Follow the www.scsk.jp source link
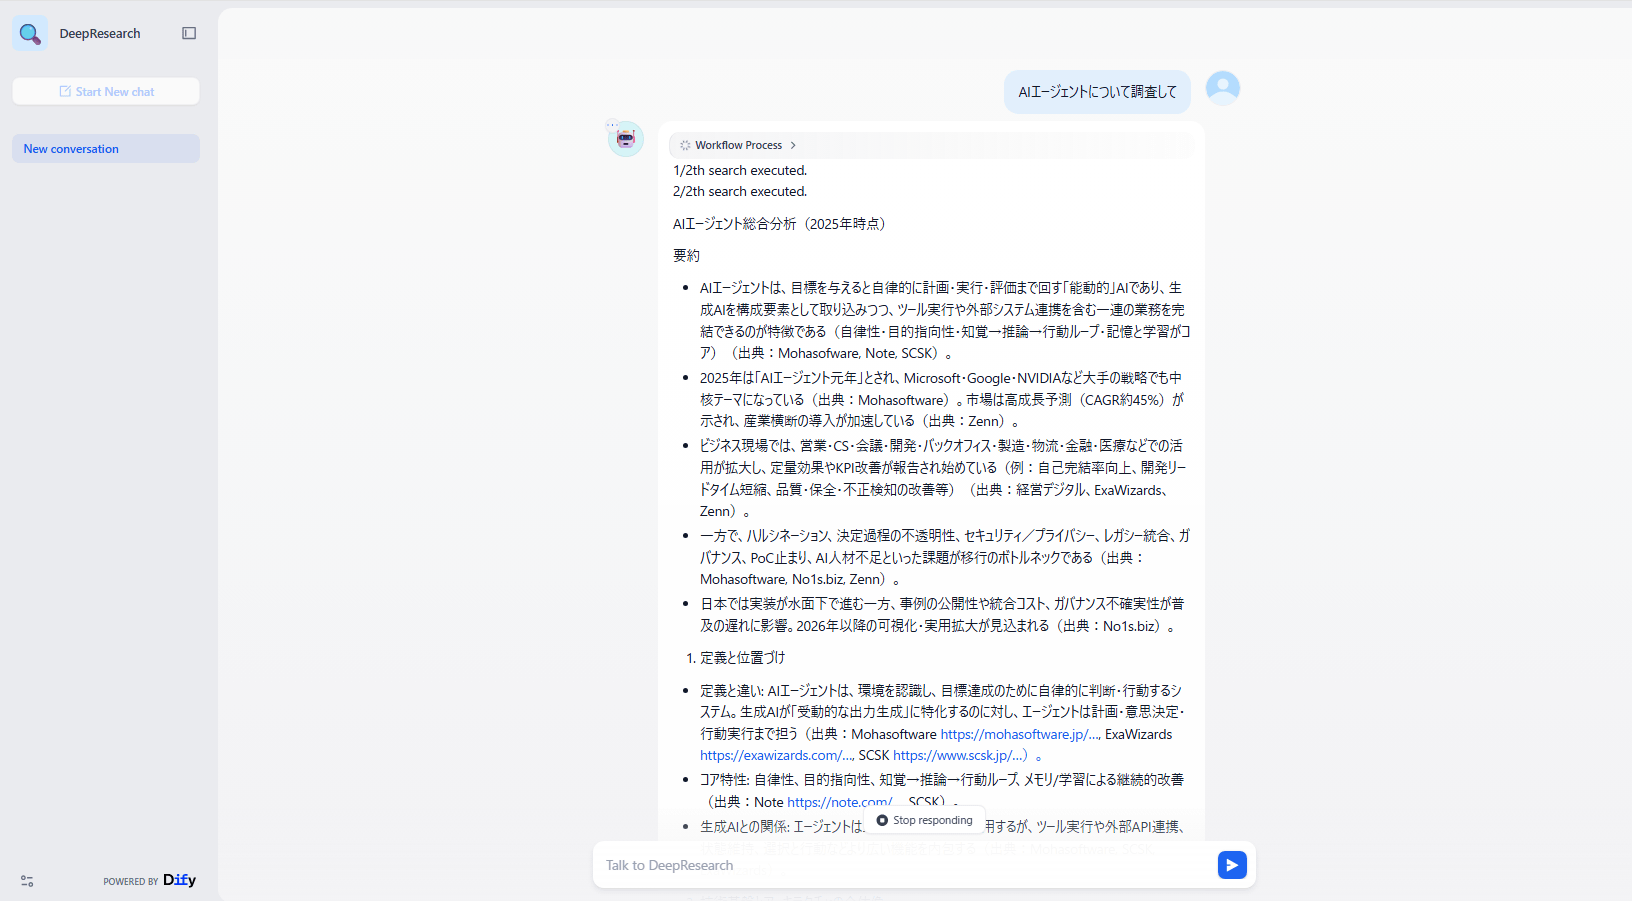 tap(959, 756)
